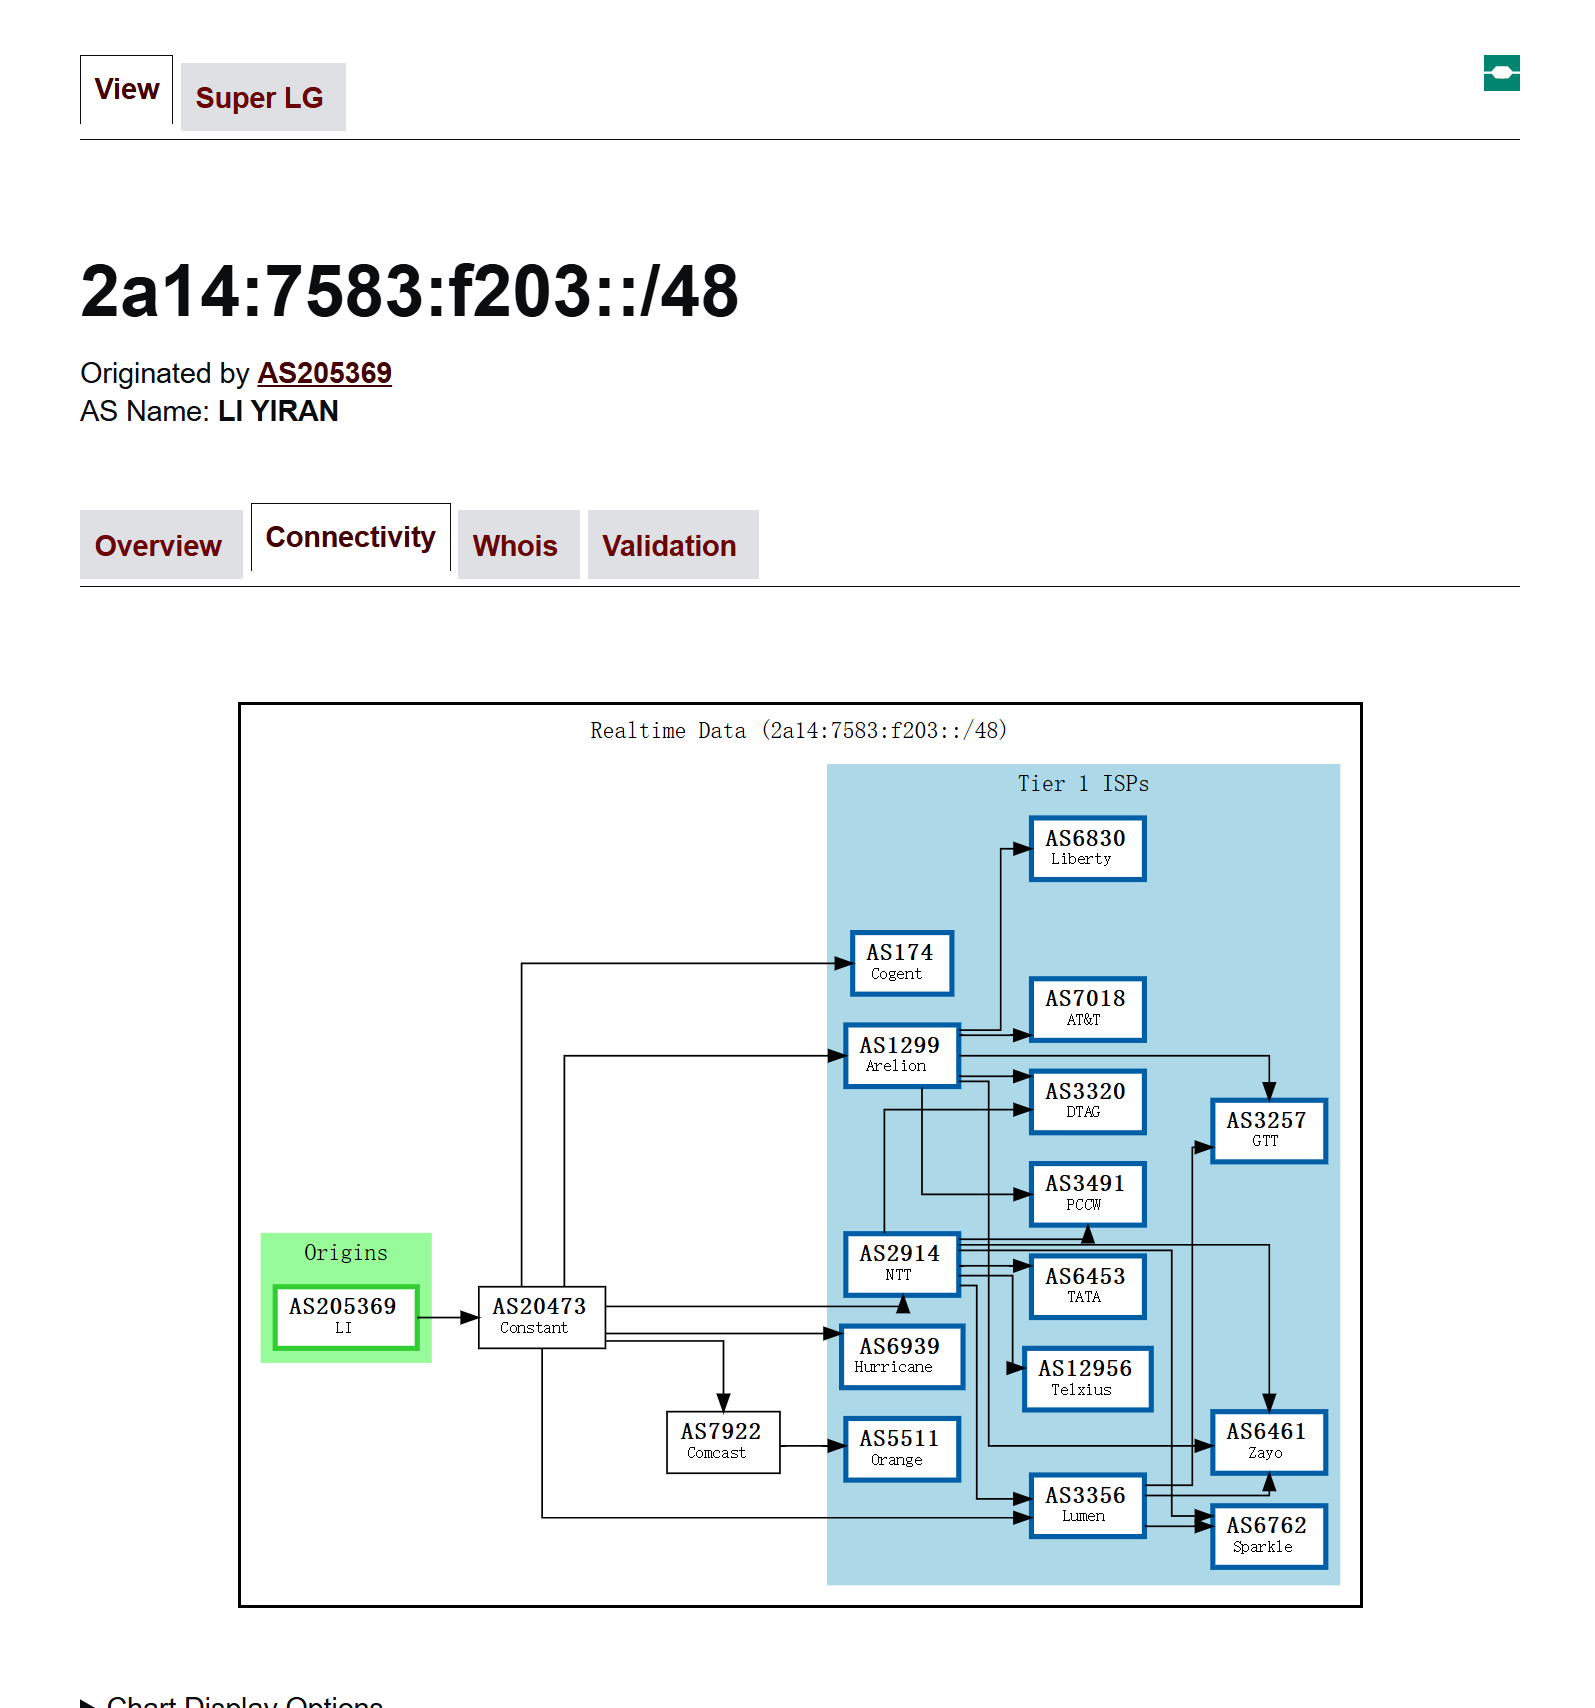Click the Tier 1 ISPs group label
Viewport: 1595px width, 1708px height.
click(x=1084, y=784)
